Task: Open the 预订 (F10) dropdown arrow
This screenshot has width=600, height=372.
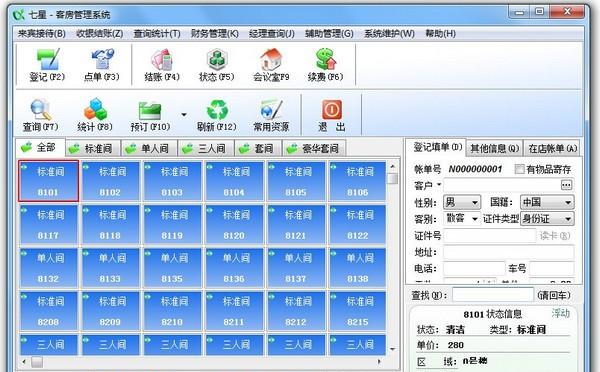Action: [184, 114]
